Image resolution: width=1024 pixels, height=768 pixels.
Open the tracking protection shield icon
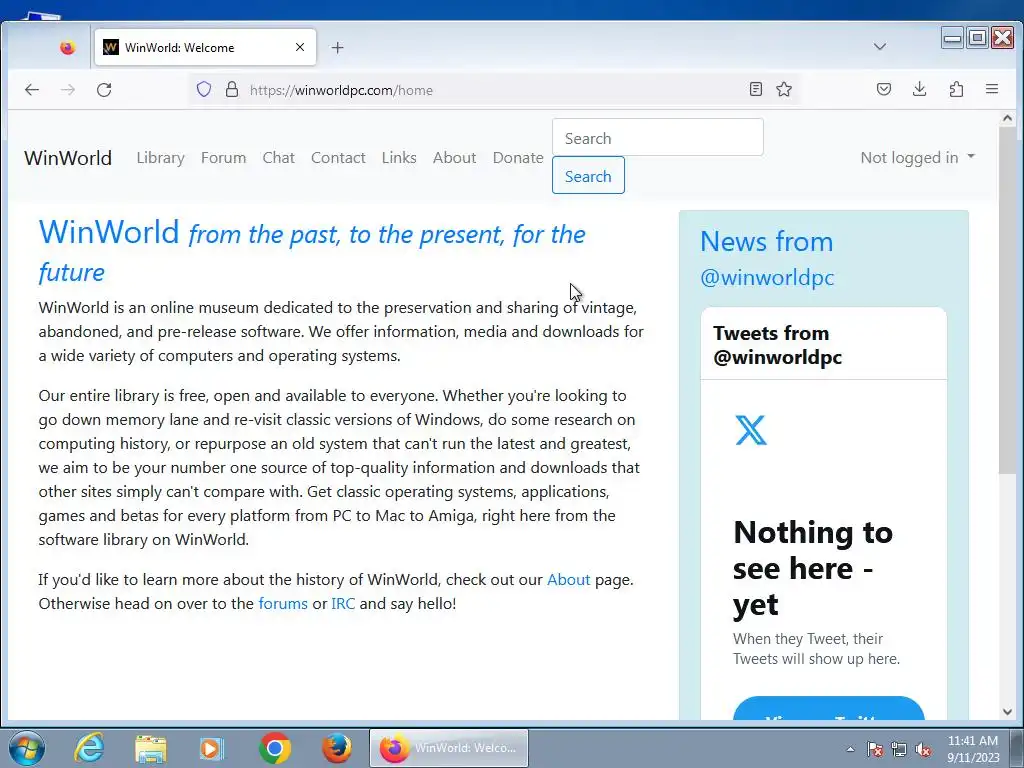204,89
